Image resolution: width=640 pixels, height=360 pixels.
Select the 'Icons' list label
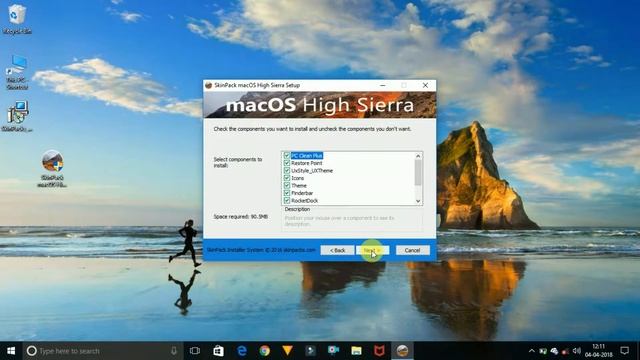298,178
